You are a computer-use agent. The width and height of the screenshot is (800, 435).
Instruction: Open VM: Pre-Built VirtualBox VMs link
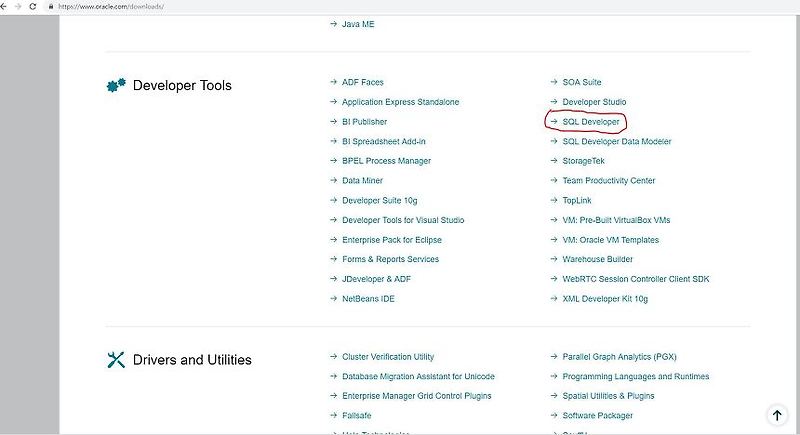point(616,220)
